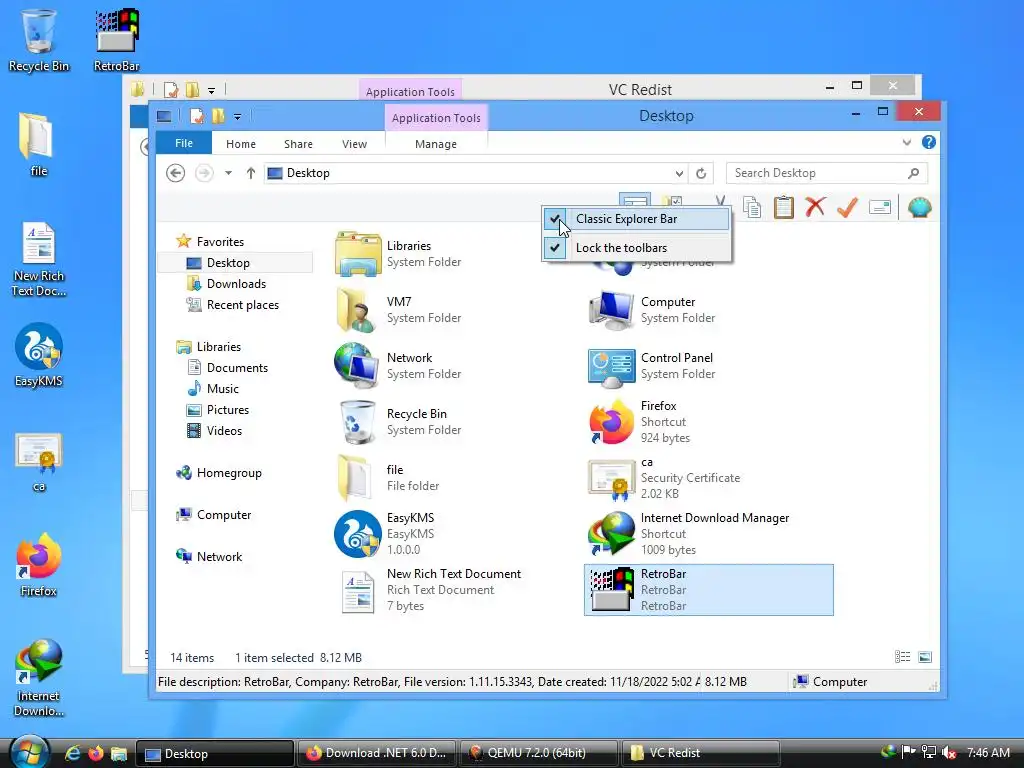Click the Up one level arrow
Screen dimensions: 1024x768
[251, 173]
